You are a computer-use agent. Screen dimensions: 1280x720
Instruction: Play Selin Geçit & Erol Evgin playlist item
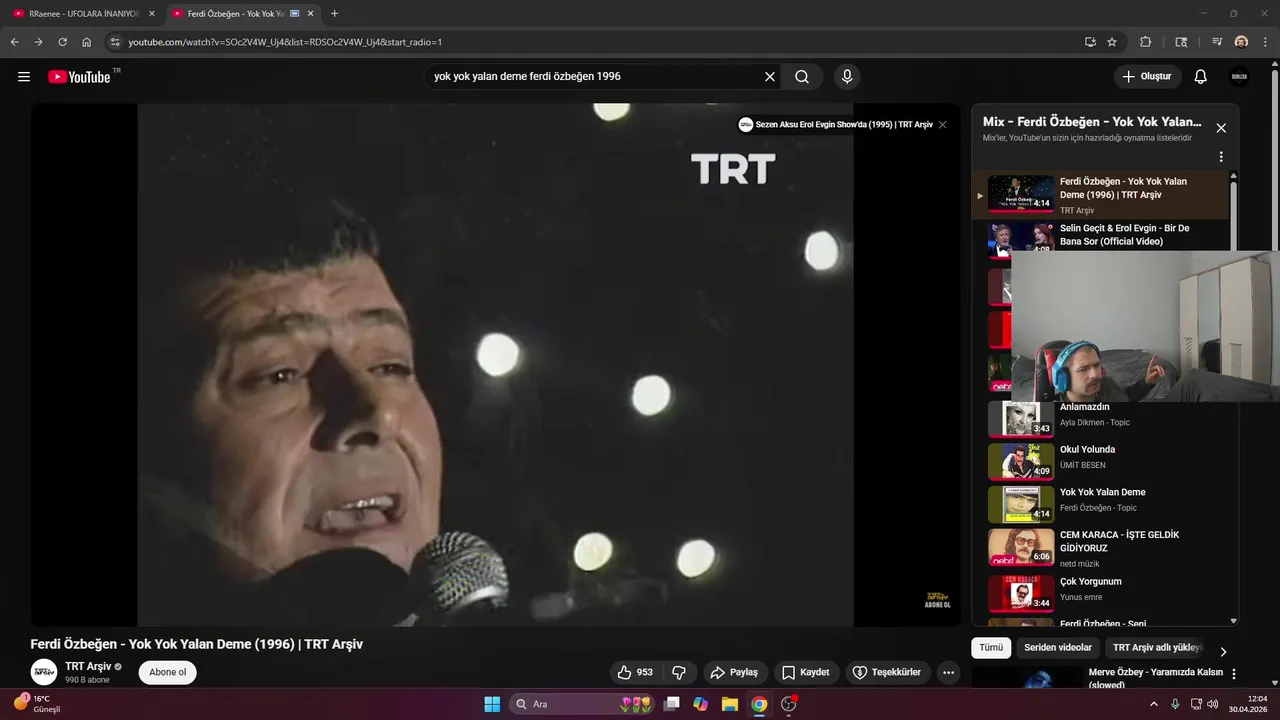1100,236
